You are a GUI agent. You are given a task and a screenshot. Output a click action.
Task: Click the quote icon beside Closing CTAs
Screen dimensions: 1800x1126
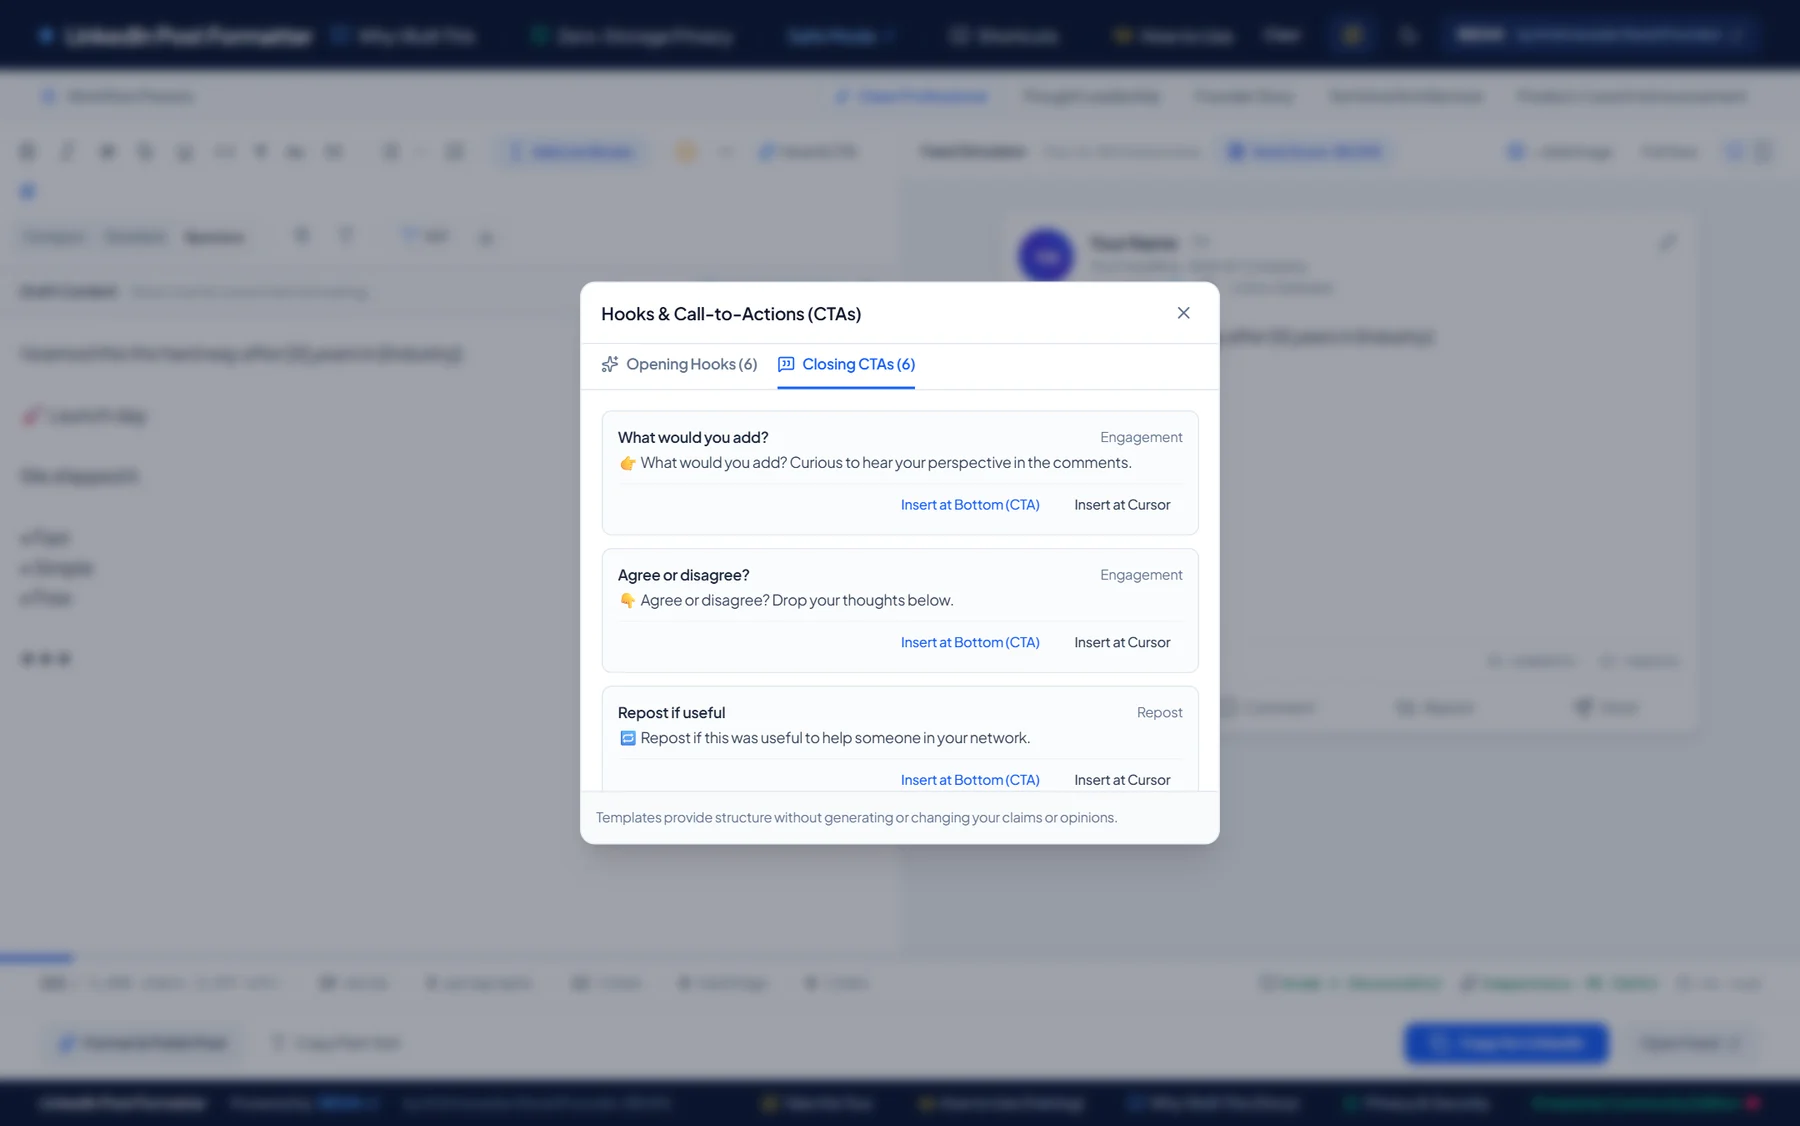point(786,364)
